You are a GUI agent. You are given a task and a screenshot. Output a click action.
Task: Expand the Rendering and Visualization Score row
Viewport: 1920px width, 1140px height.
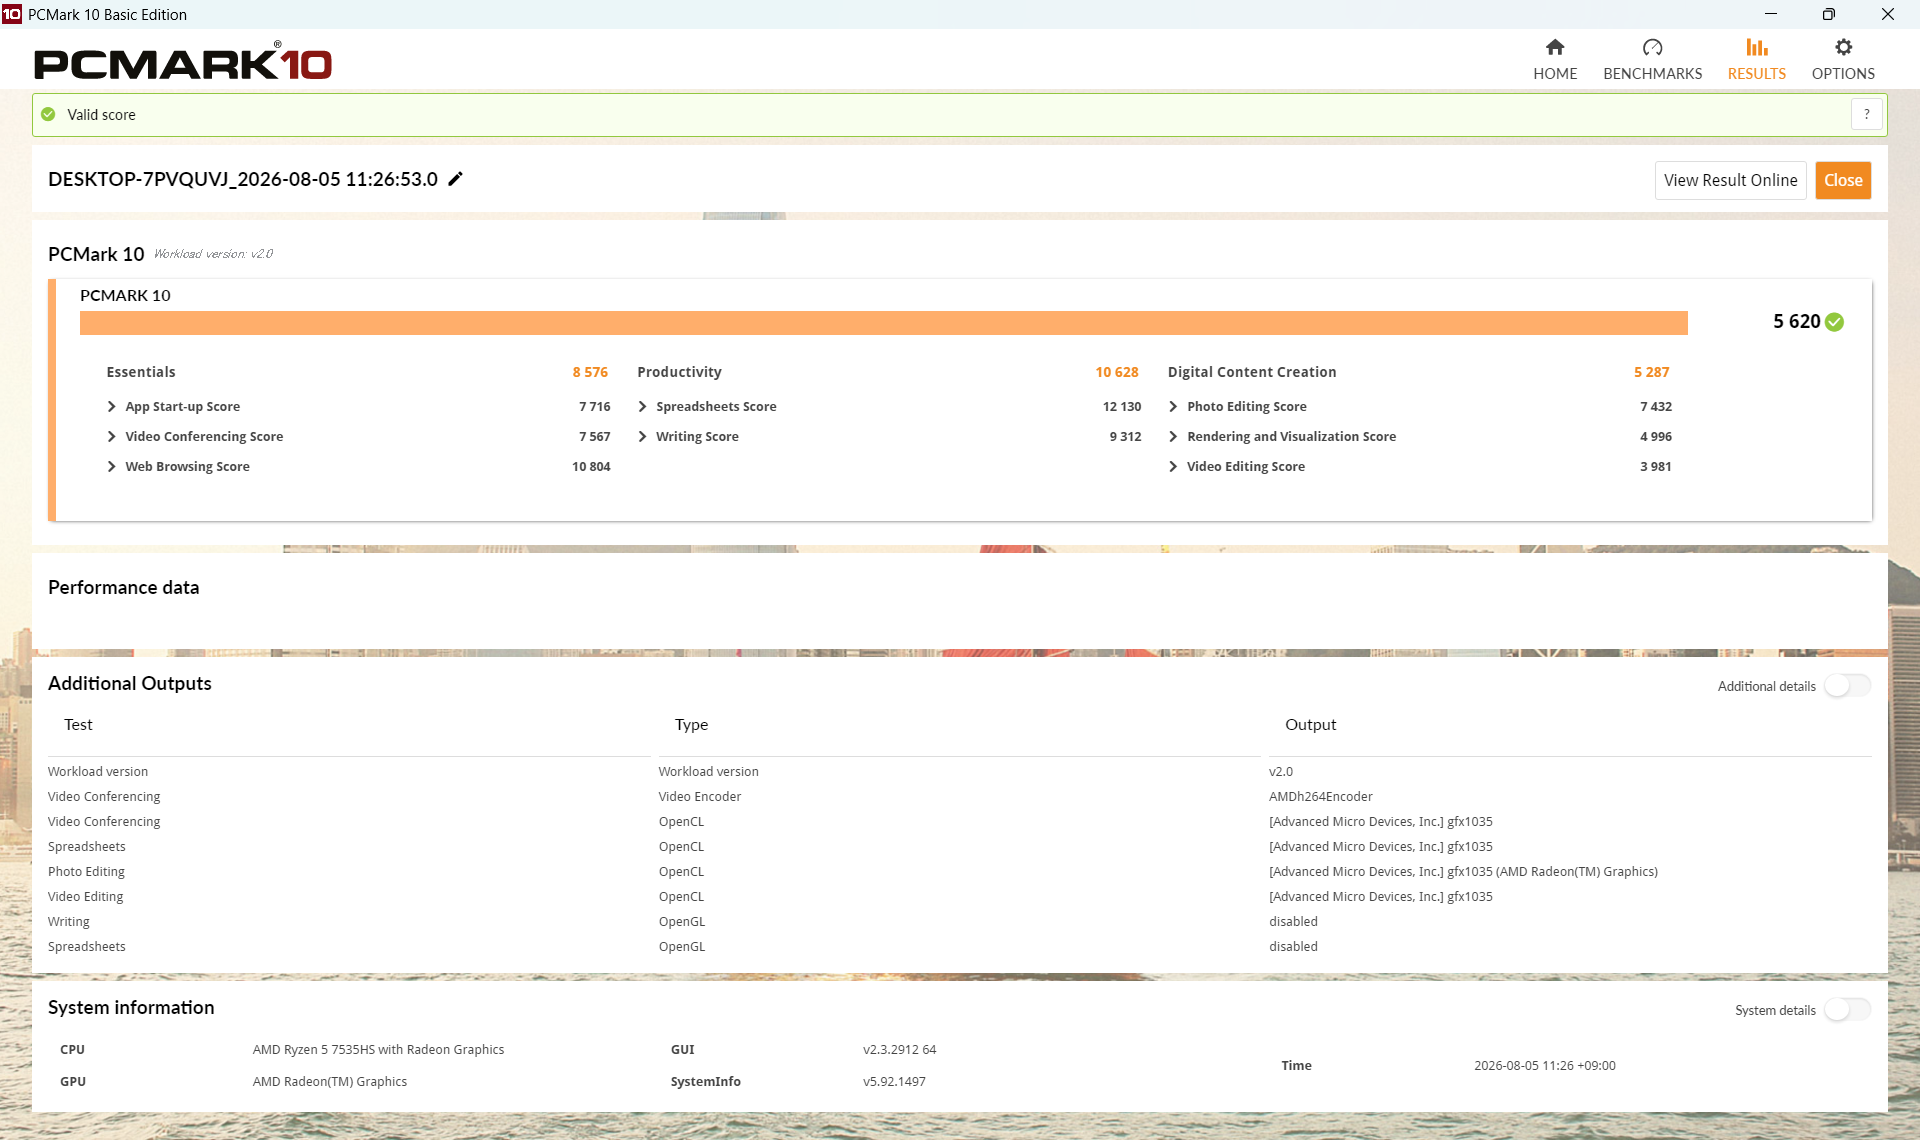point(1173,437)
